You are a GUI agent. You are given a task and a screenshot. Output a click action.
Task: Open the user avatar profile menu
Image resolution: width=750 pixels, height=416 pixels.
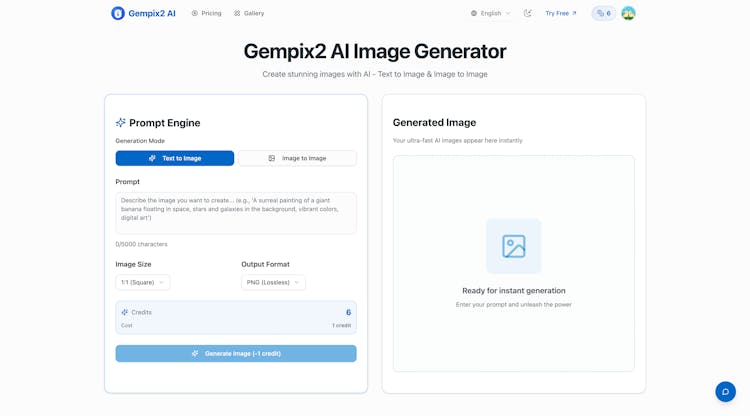[628, 13]
